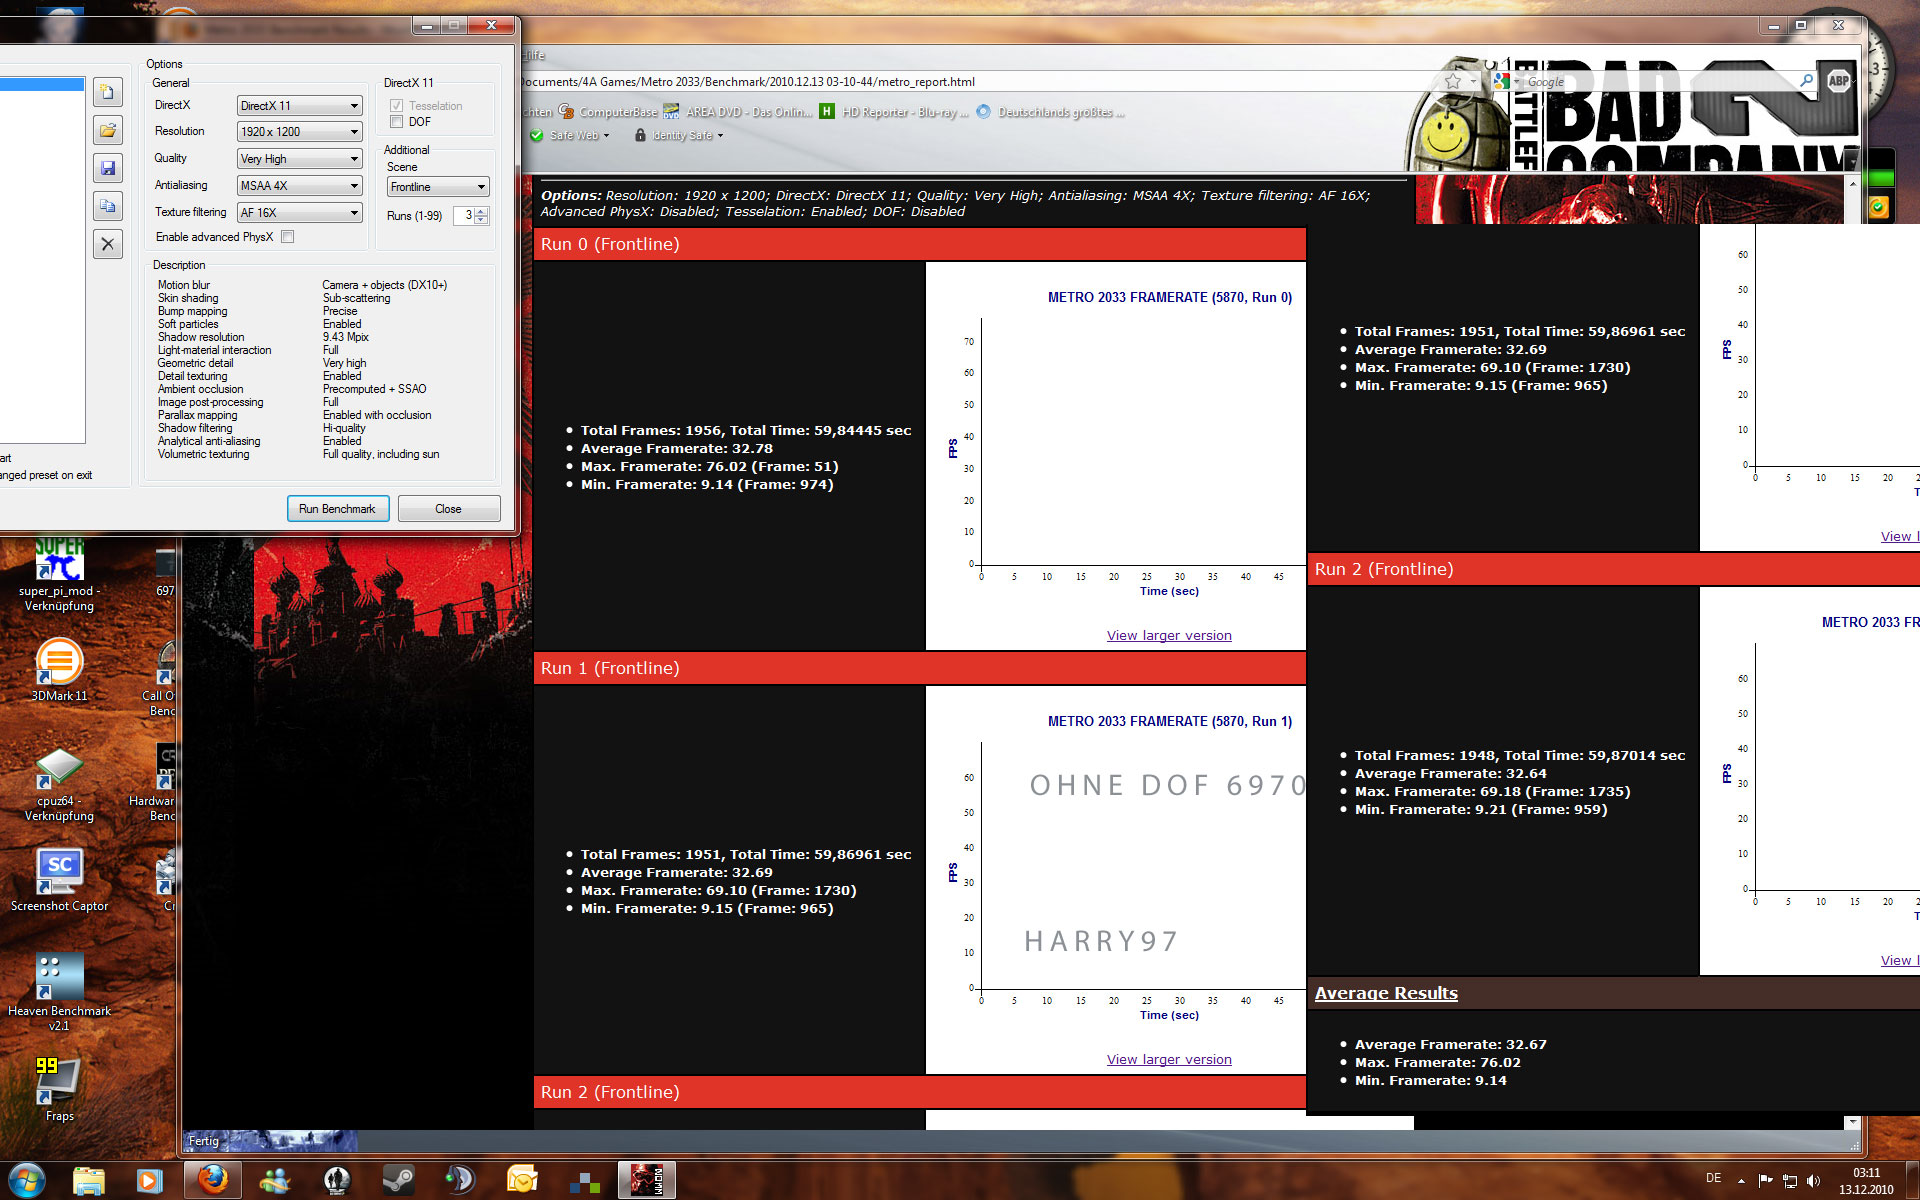Click the copy preset icon
The image size is (1920, 1200).
click(108, 206)
